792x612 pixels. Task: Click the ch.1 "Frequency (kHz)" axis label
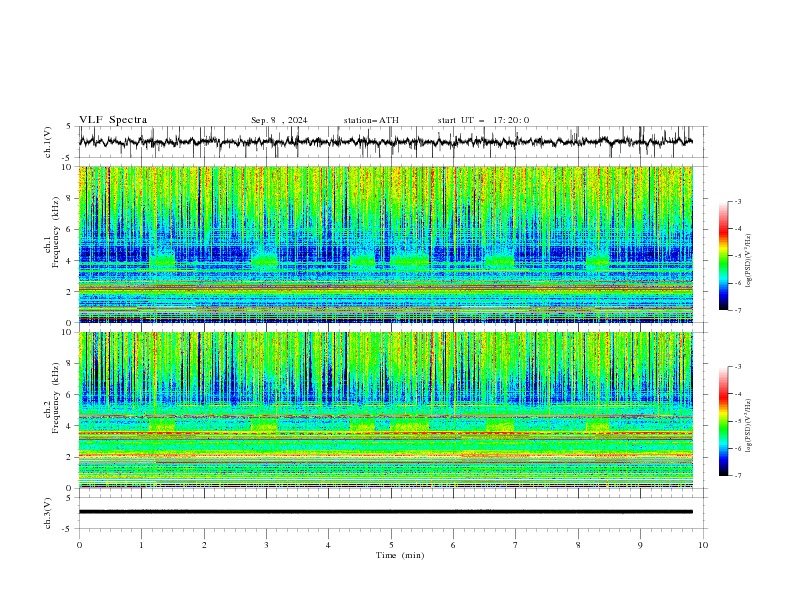coord(56,233)
